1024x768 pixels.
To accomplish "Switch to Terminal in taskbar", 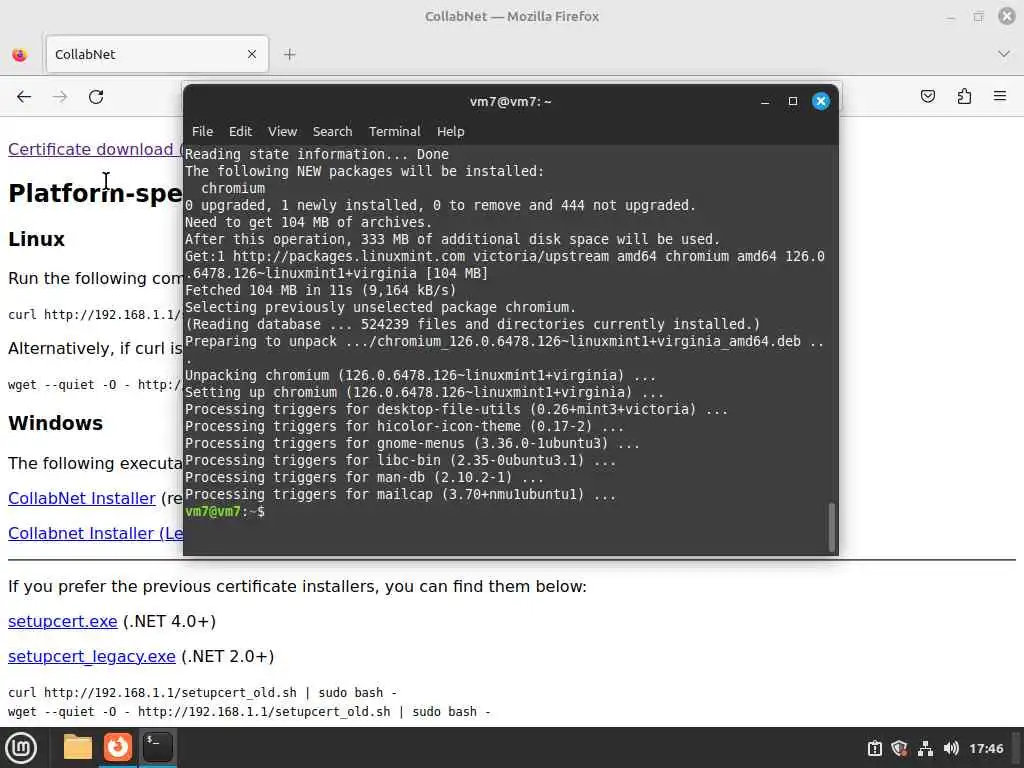I will point(157,747).
